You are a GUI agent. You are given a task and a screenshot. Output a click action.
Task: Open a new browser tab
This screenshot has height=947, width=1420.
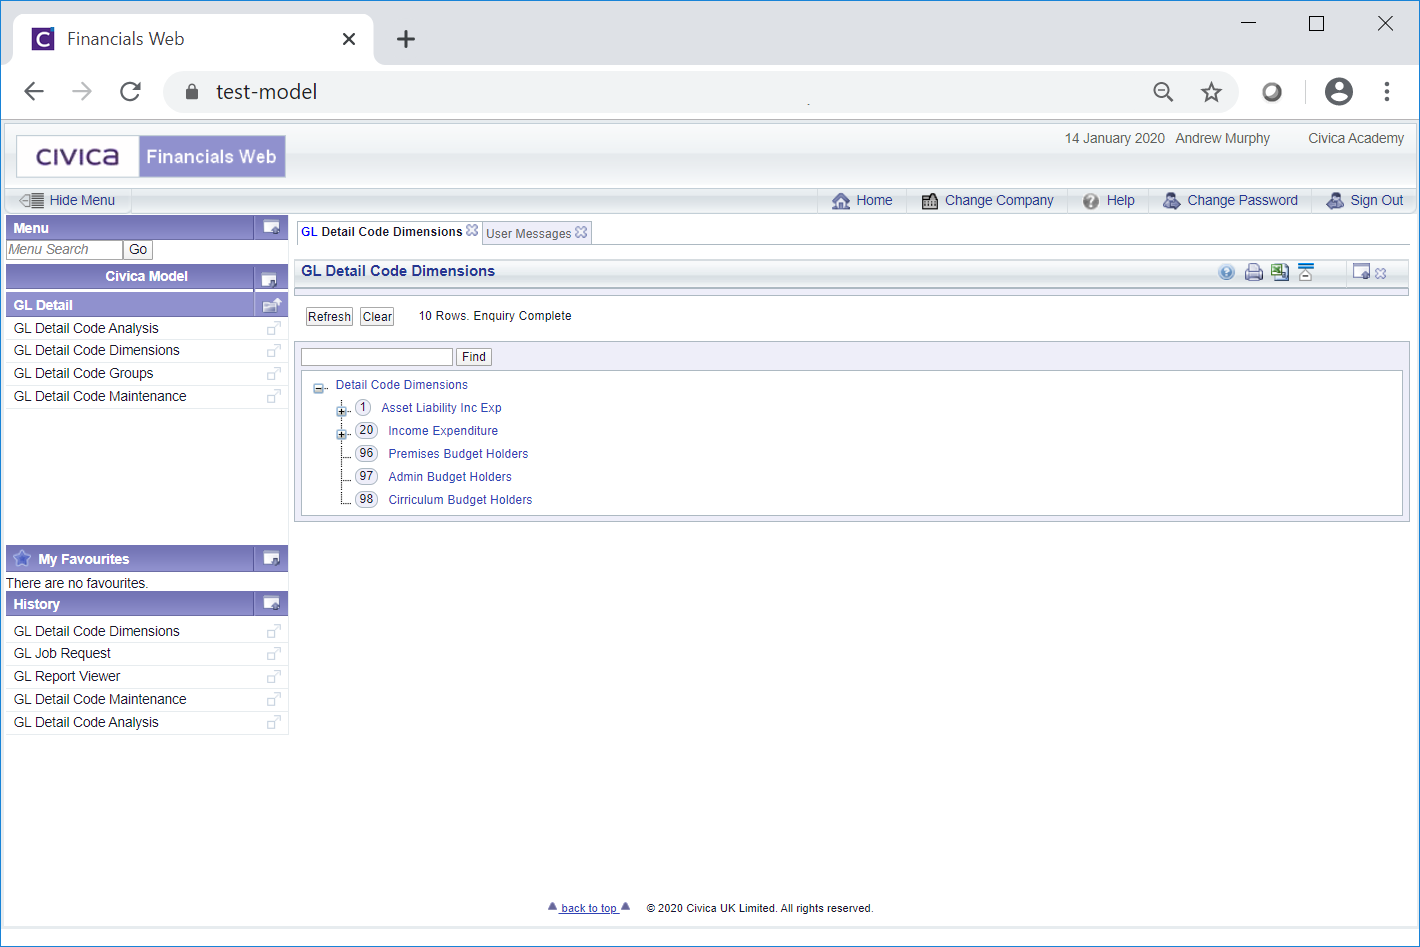[405, 39]
